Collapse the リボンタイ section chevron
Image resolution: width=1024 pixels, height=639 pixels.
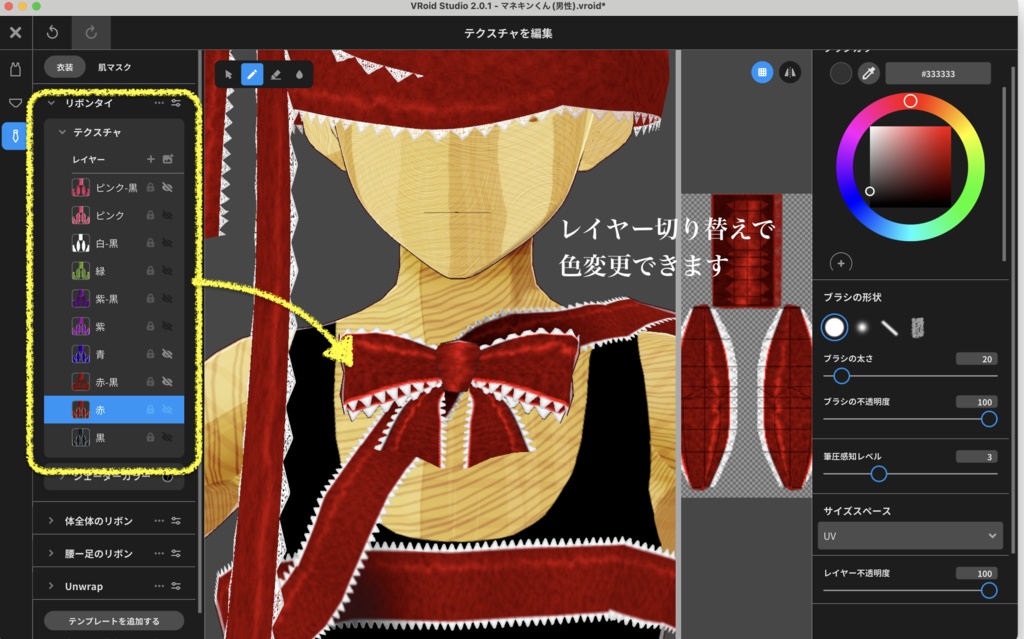51,103
